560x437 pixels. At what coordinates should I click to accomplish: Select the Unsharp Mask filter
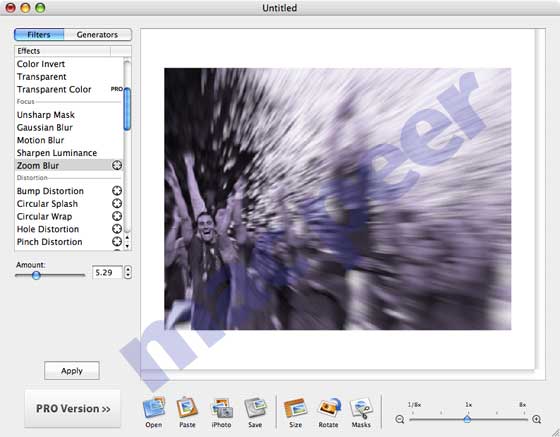click(x=69, y=115)
